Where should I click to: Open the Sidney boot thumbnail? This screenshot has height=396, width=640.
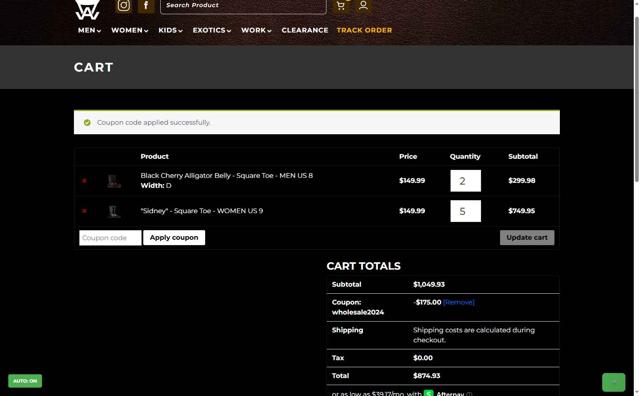113,211
